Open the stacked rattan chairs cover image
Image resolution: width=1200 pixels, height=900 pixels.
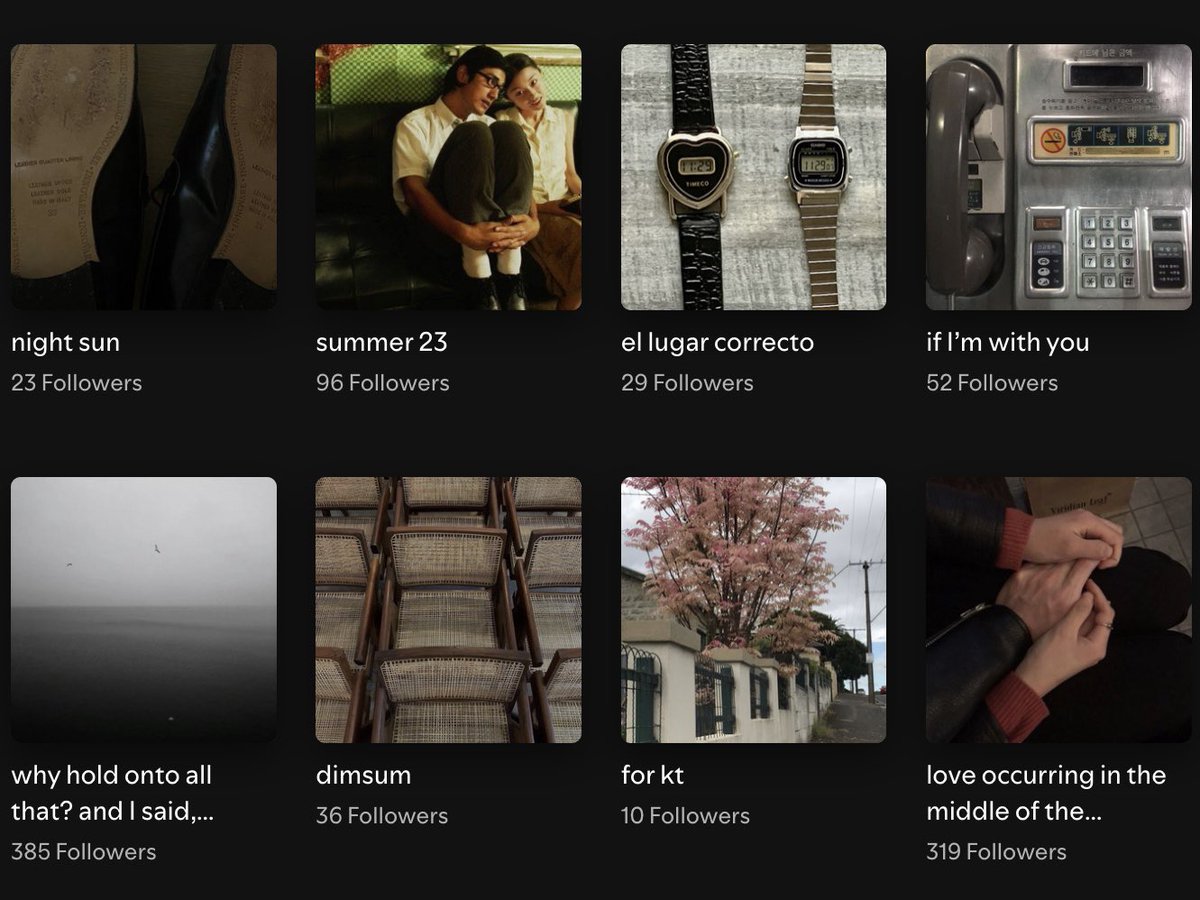pos(448,609)
